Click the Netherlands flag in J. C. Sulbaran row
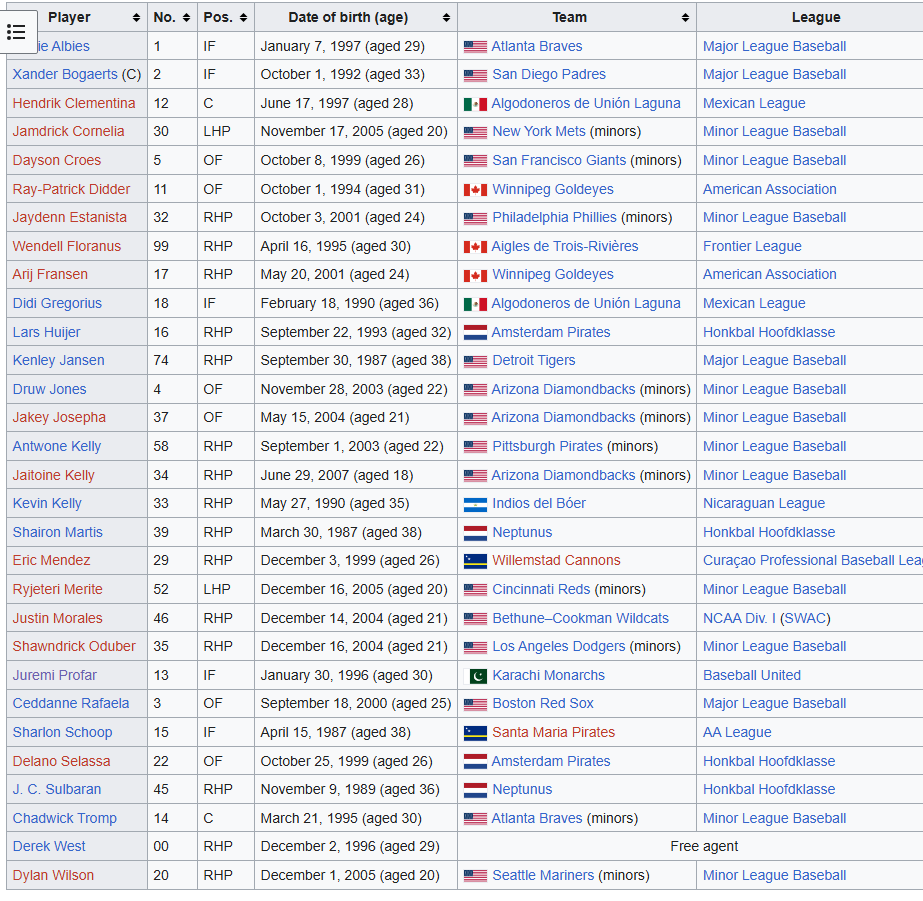This screenshot has width=923, height=901. click(x=475, y=790)
